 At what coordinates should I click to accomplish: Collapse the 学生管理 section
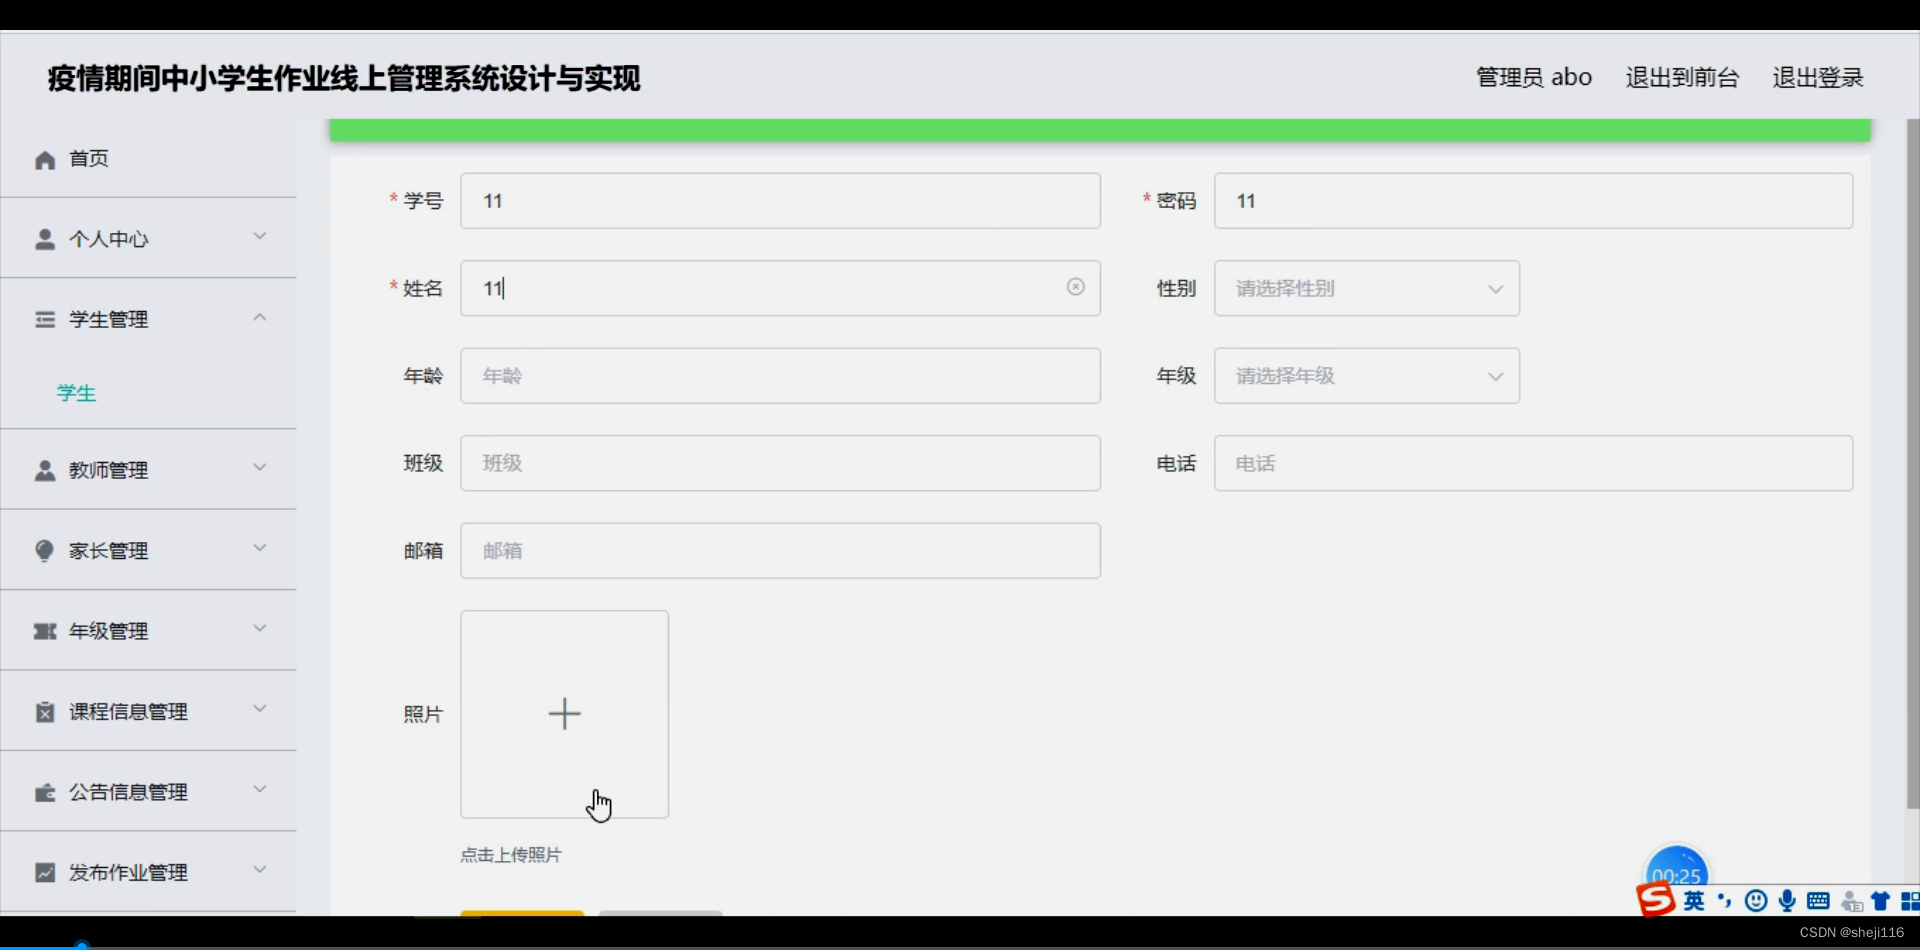[259, 317]
